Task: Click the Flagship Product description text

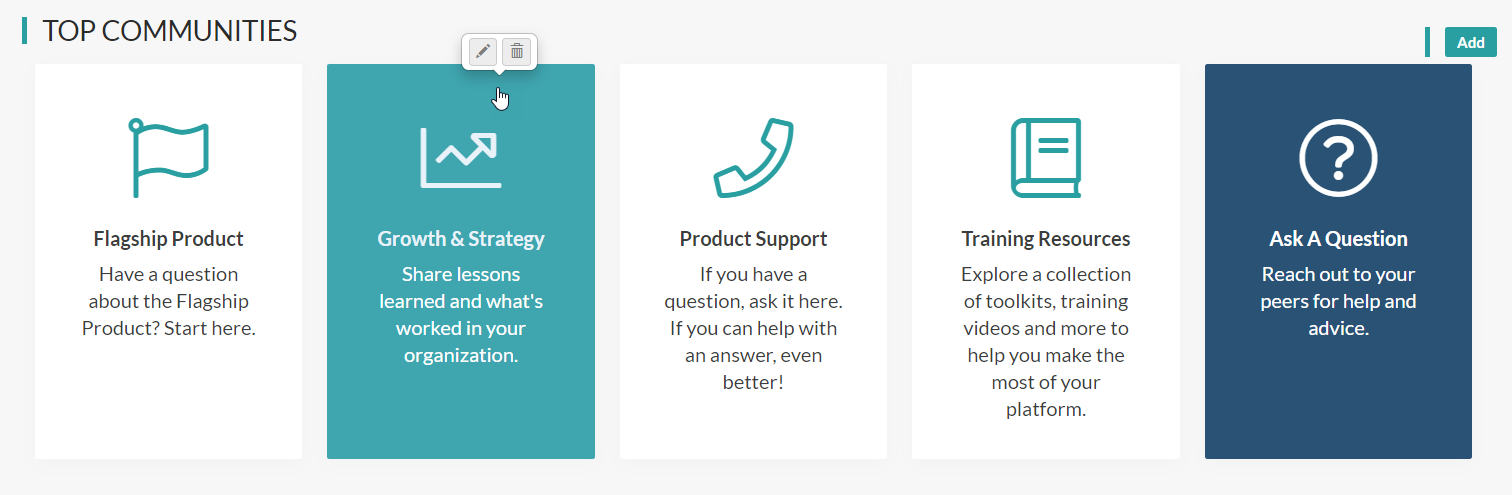Action: pos(168,301)
